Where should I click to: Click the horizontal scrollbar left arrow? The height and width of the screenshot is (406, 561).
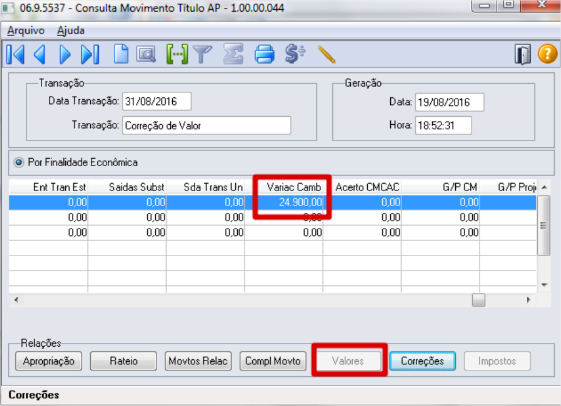16,300
